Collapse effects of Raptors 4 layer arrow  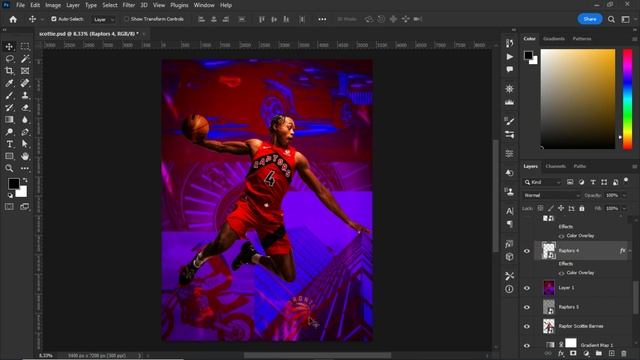click(x=630, y=251)
